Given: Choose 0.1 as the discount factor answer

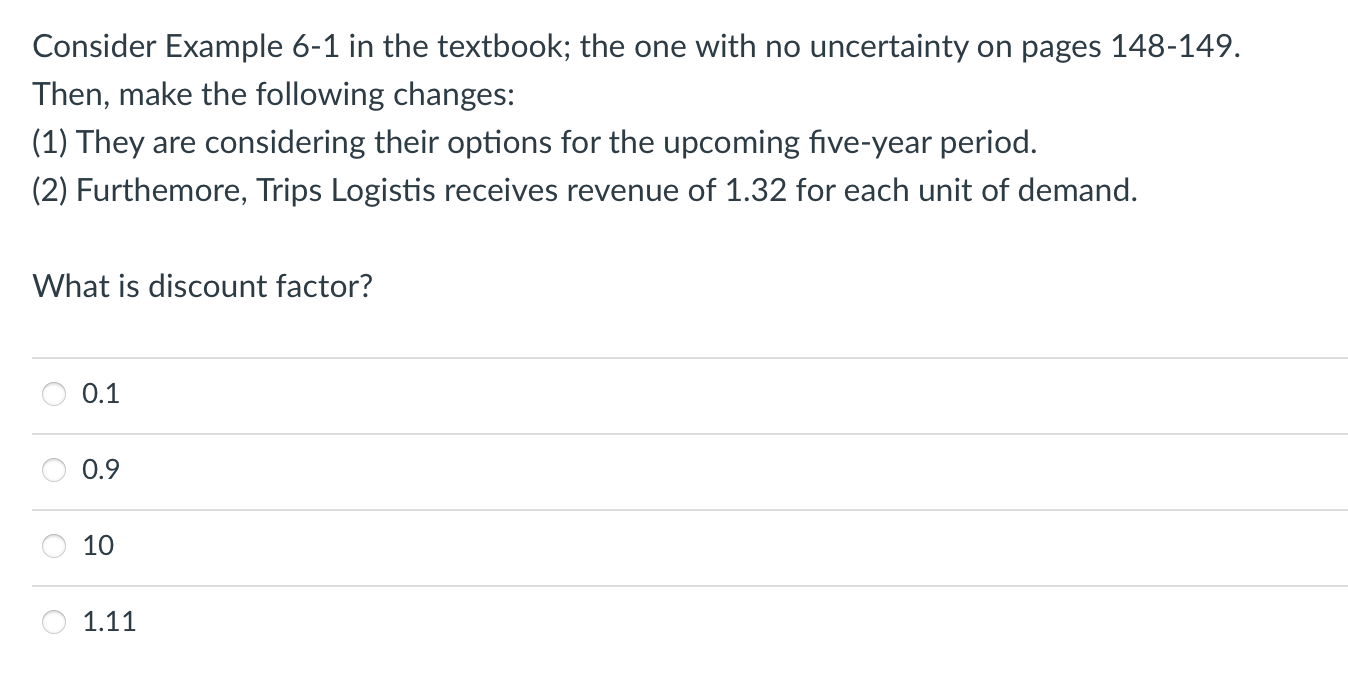Looking at the screenshot, I should click(54, 393).
